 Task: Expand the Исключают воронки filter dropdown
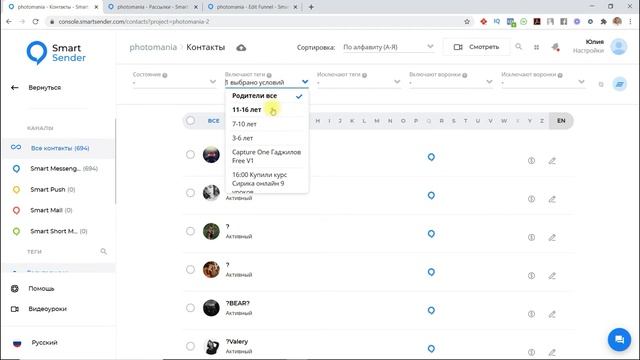coord(543,82)
